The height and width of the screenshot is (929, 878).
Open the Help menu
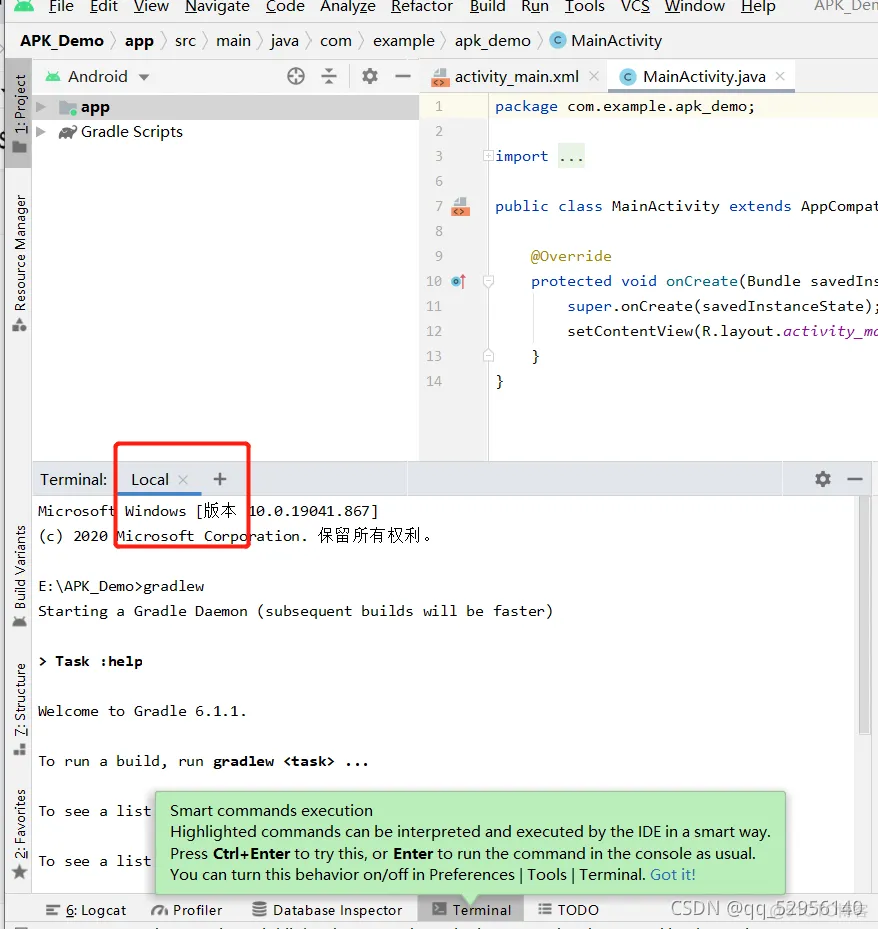click(758, 7)
